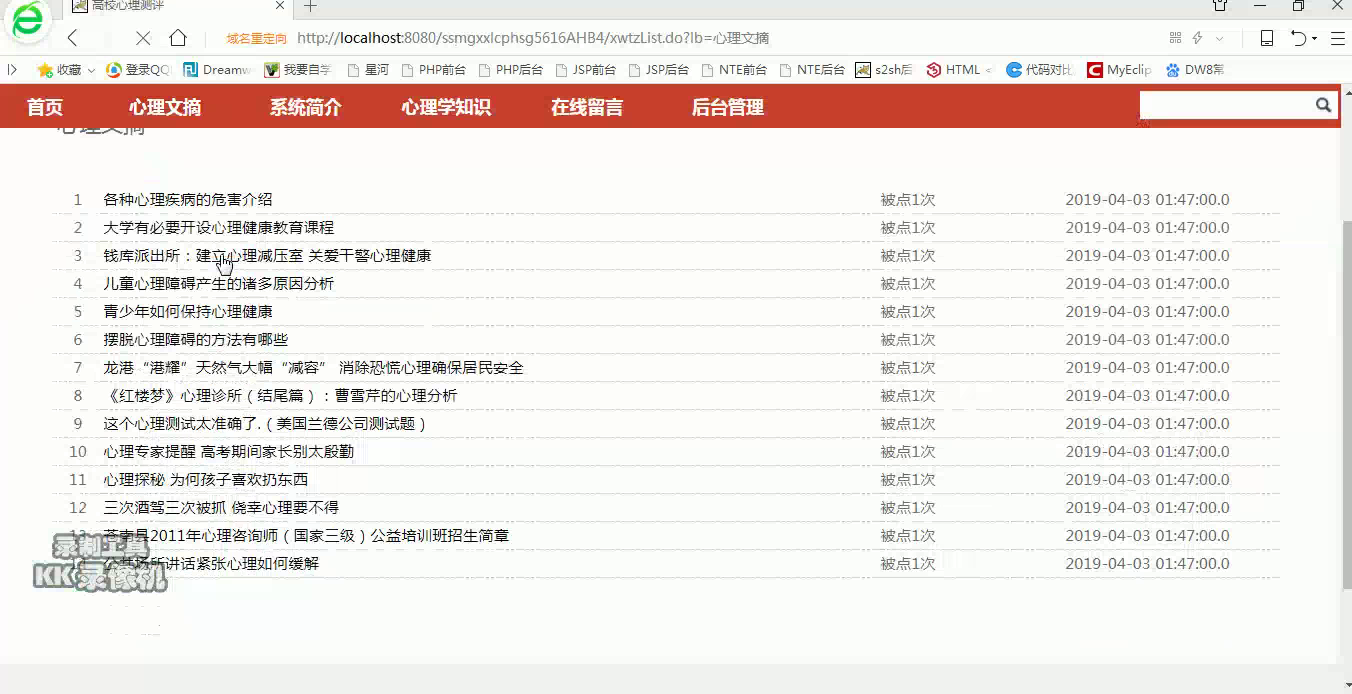1352x694 pixels.
Task: Expand the address bar chevron dropdown
Action: (x=1220, y=38)
